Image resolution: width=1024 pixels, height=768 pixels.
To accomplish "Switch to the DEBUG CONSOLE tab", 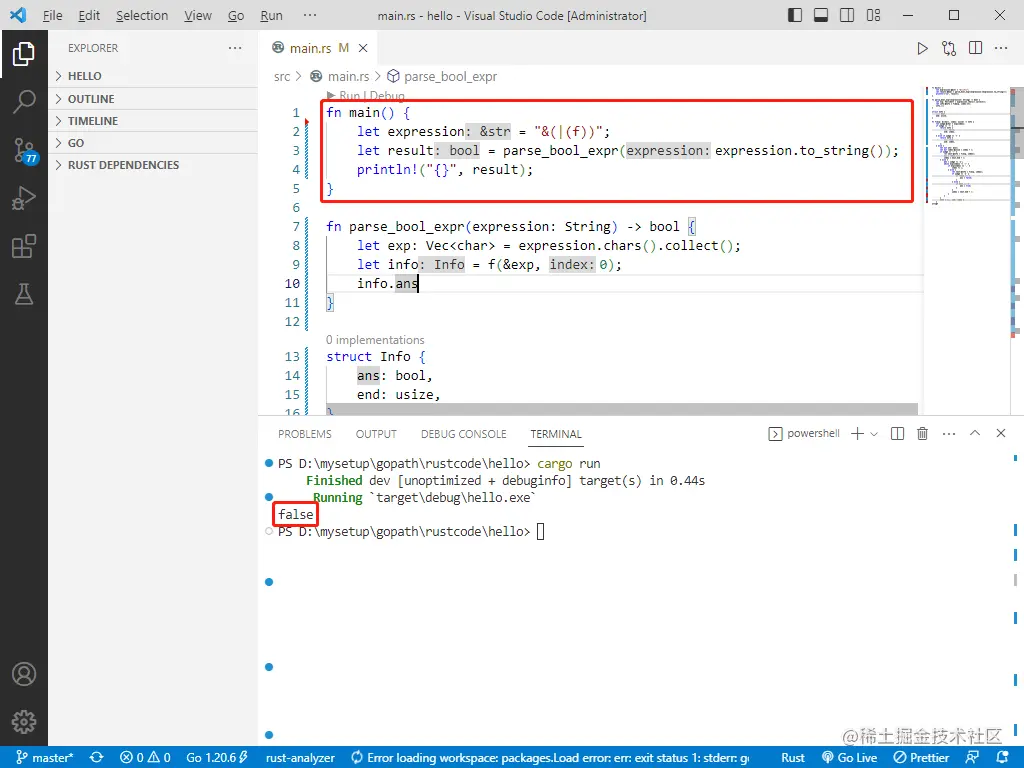I will tap(464, 434).
